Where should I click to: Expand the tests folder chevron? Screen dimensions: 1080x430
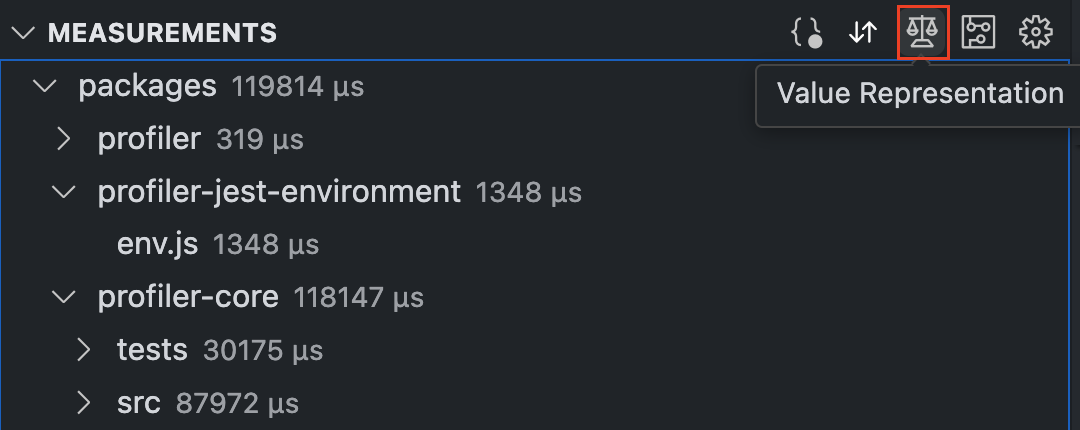click(x=84, y=350)
